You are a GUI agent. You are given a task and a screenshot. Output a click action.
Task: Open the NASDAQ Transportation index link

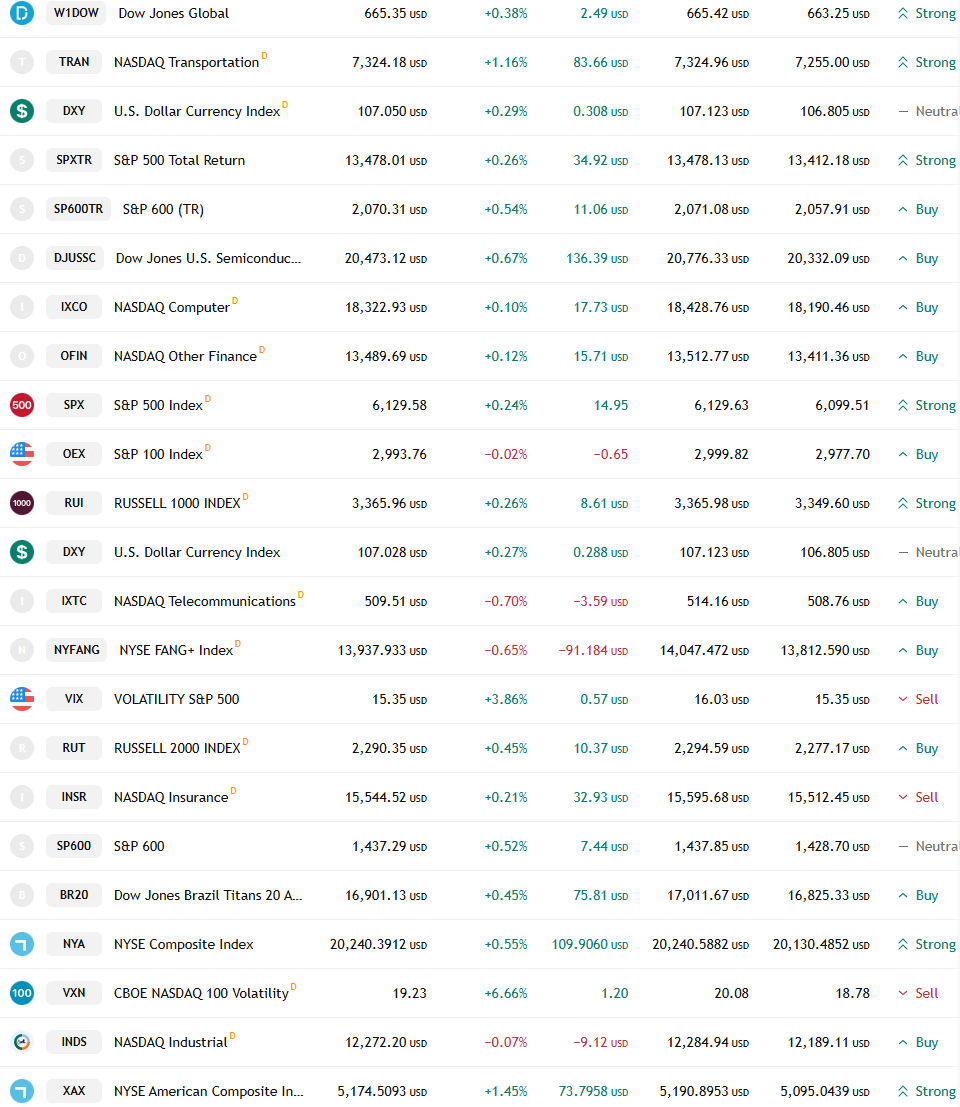(186, 63)
